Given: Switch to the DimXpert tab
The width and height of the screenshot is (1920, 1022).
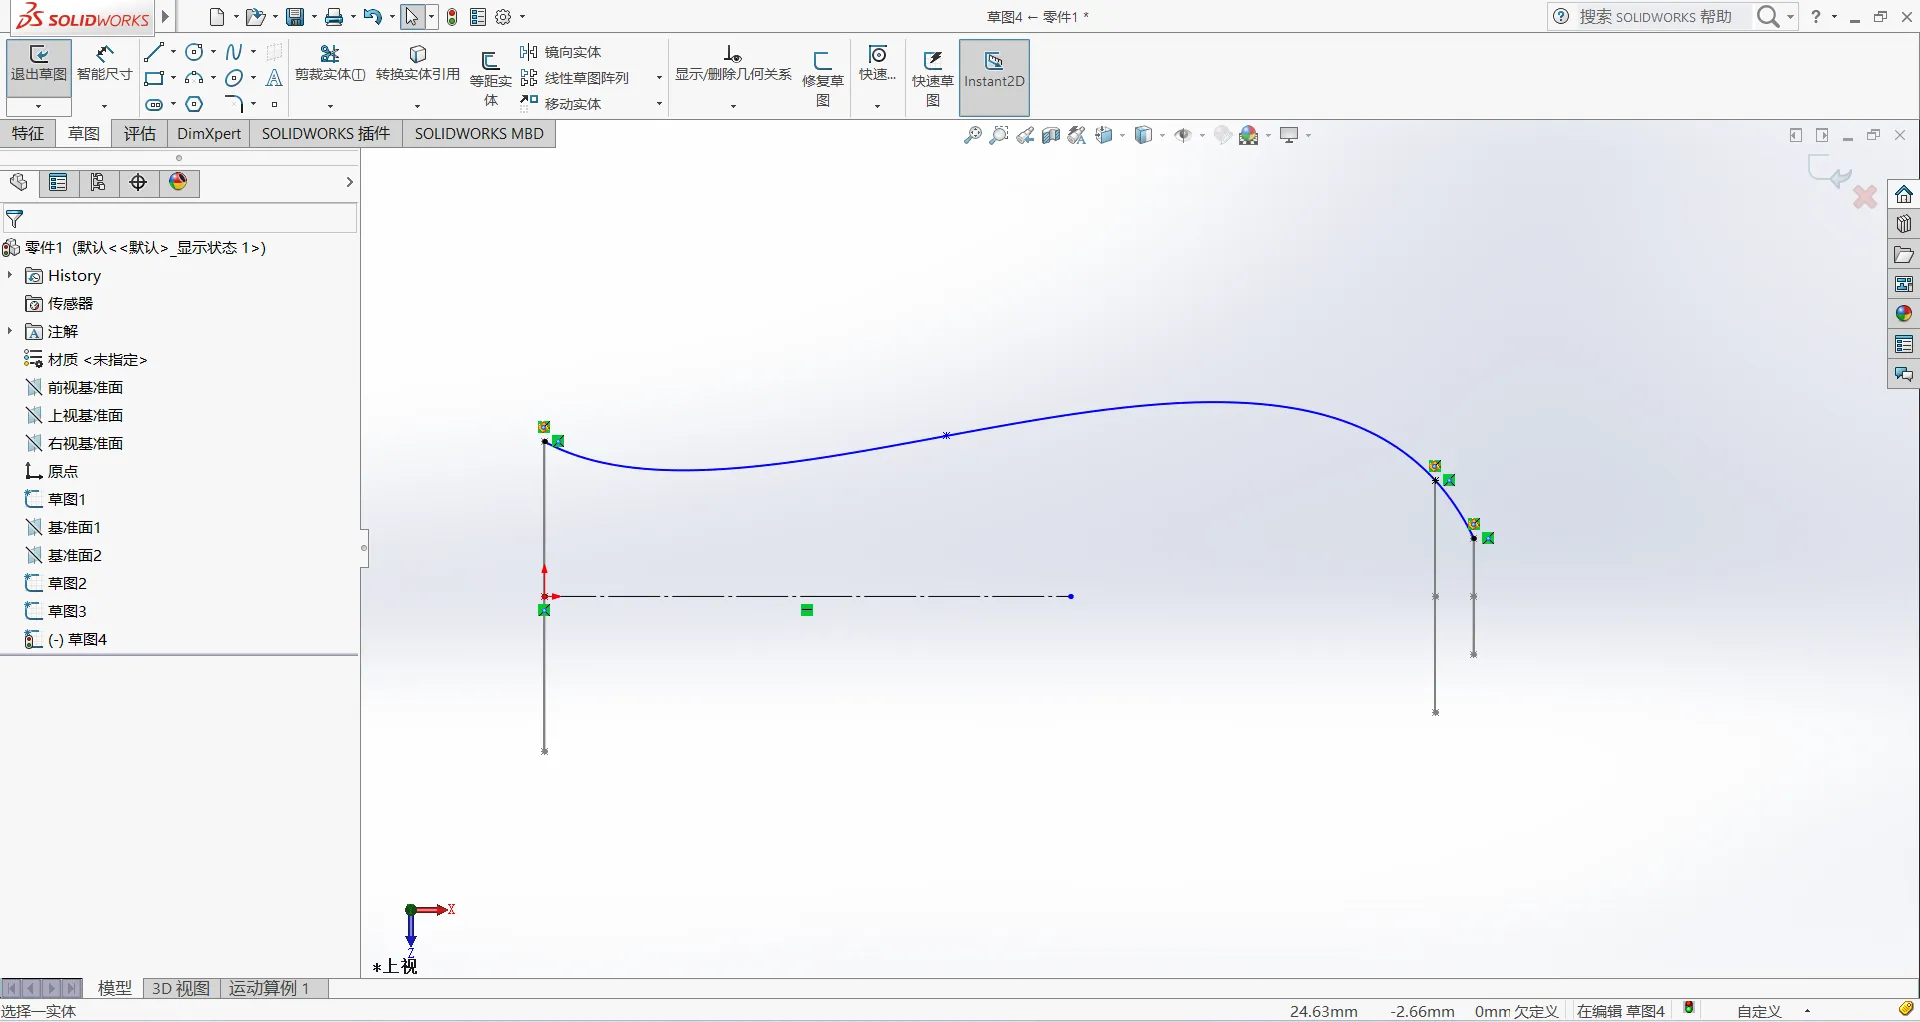Looking at the screenshot, I should (209, 133).
